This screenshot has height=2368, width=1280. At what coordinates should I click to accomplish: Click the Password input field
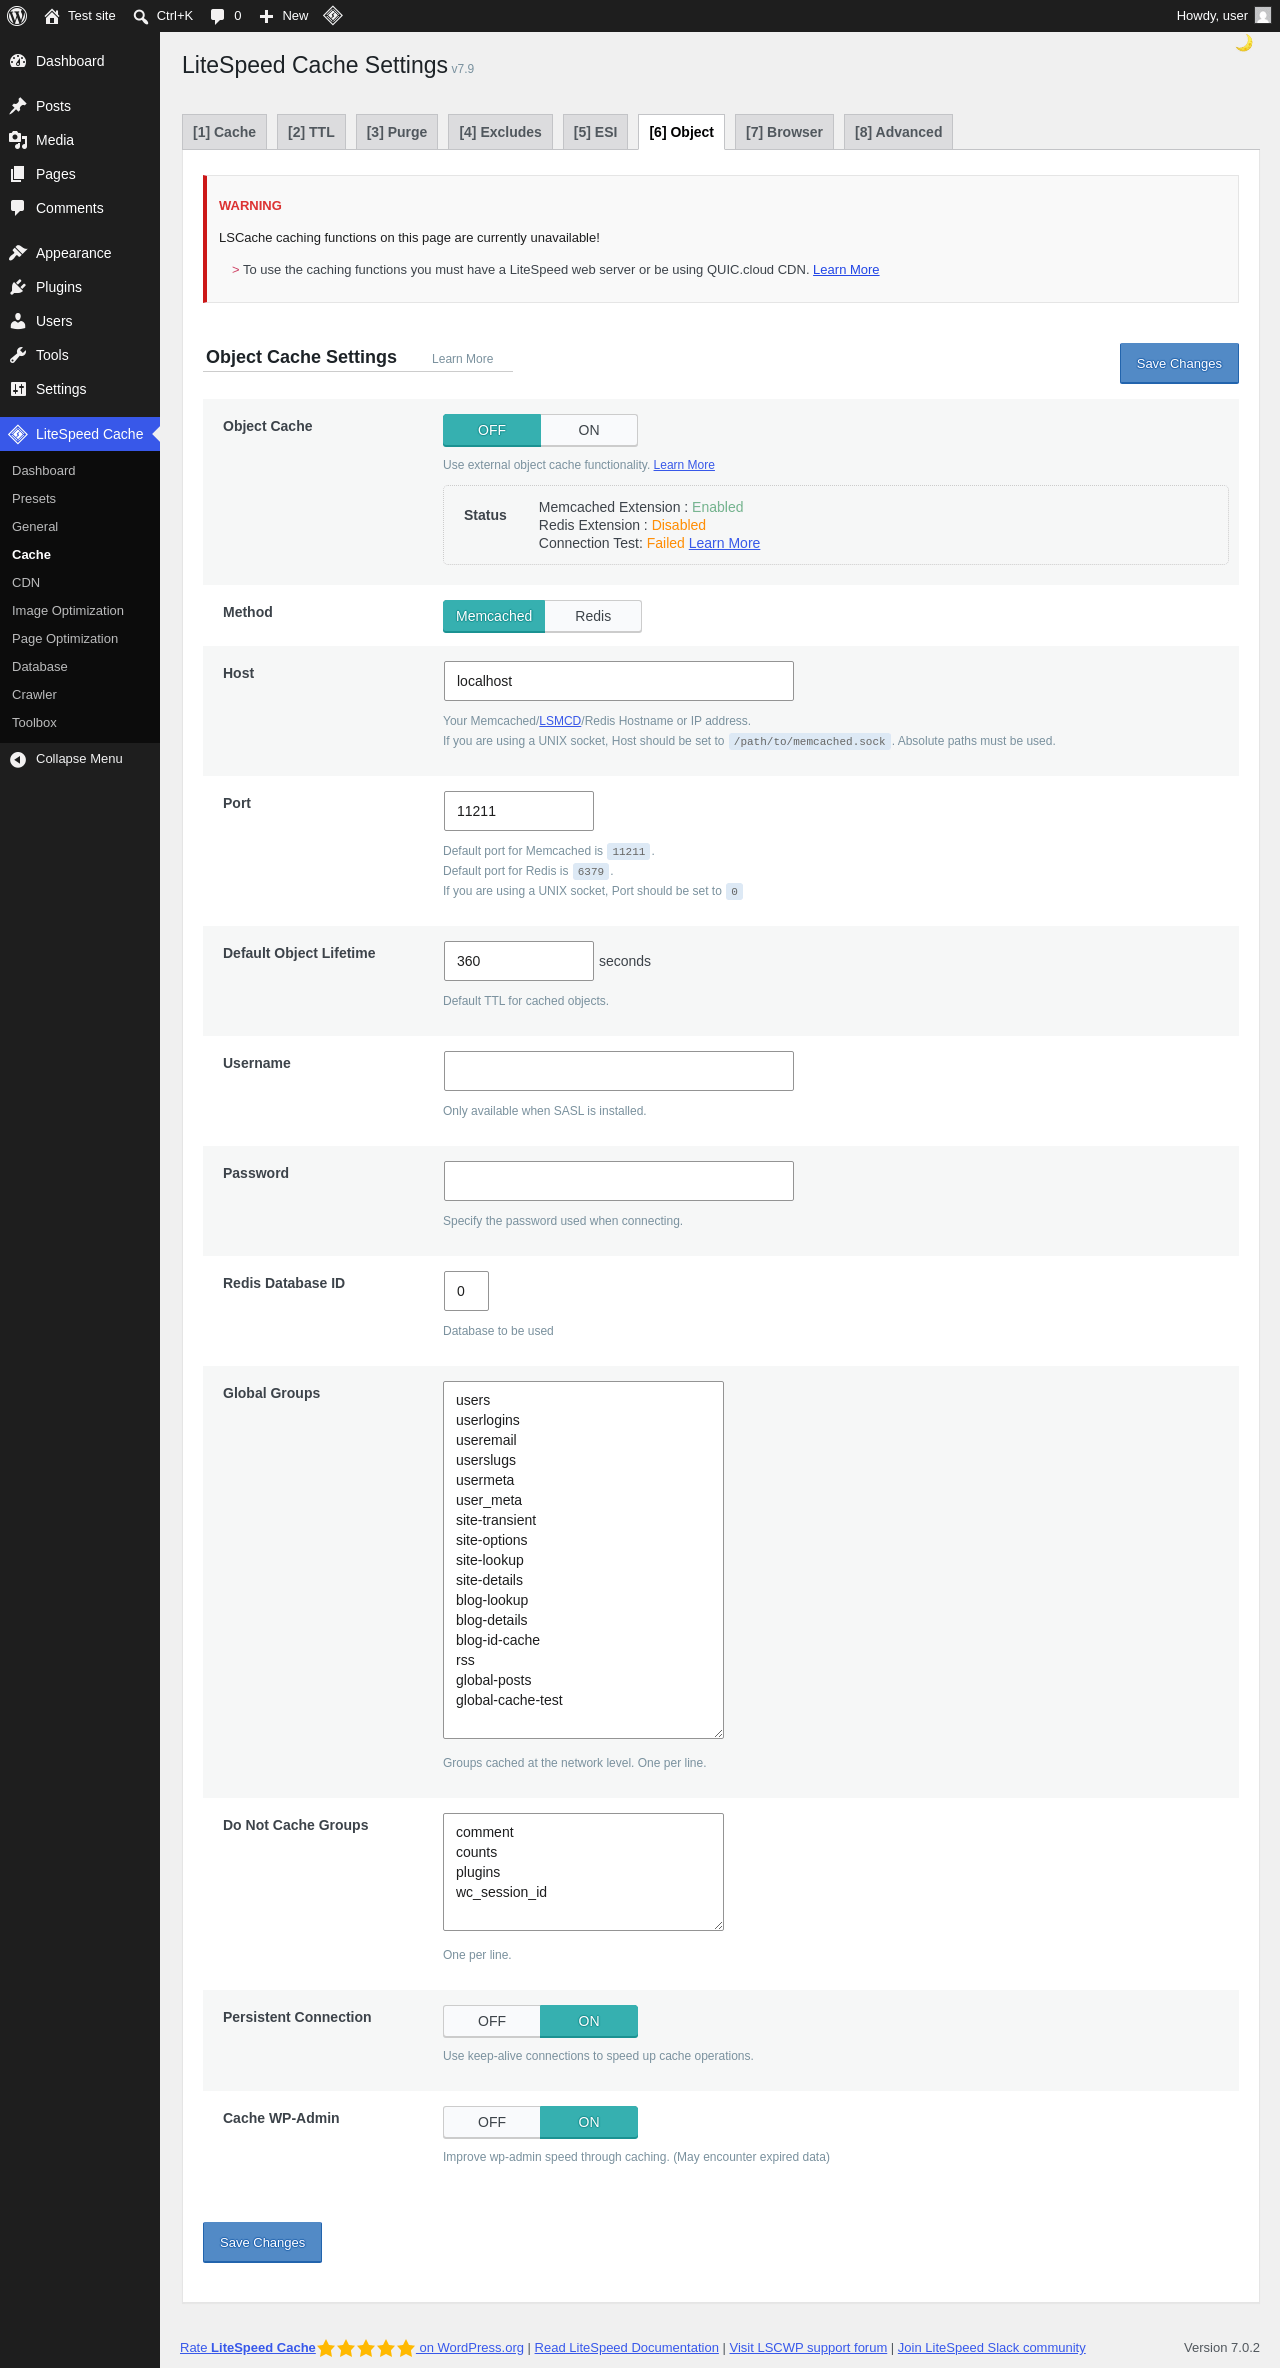pos(619,1181)
